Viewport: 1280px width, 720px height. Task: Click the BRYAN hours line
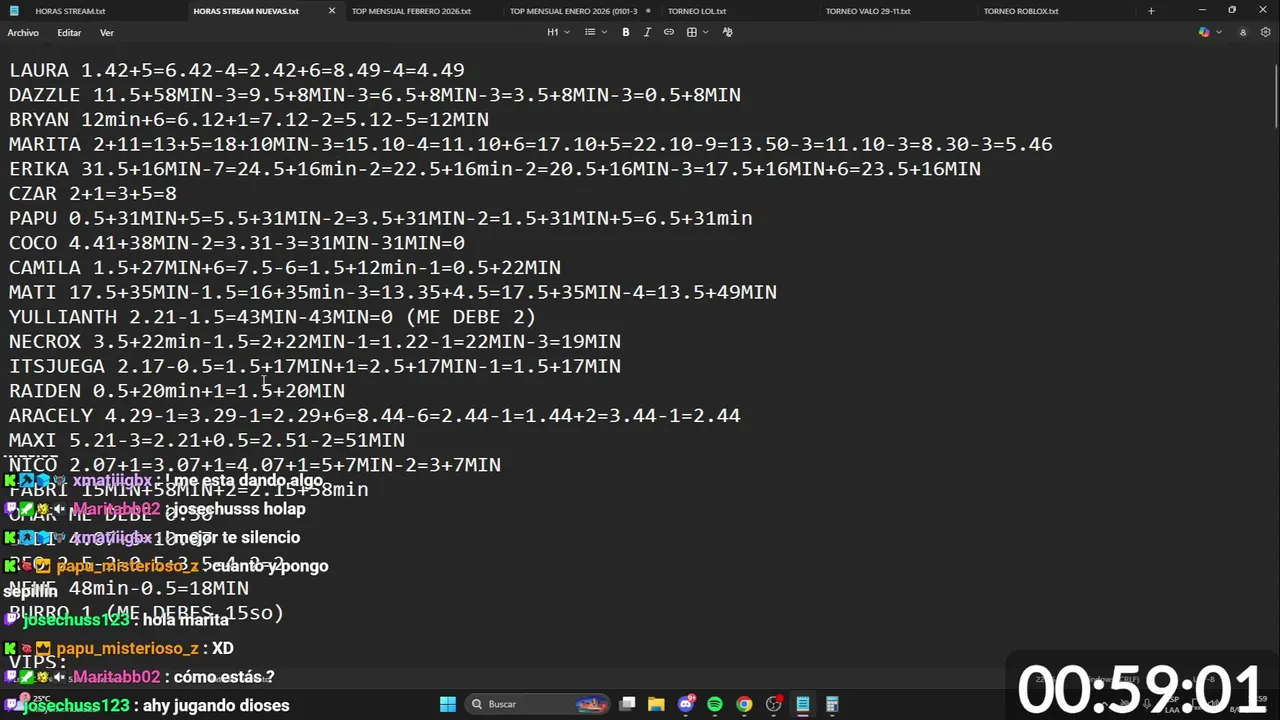[x=249, y=120]
